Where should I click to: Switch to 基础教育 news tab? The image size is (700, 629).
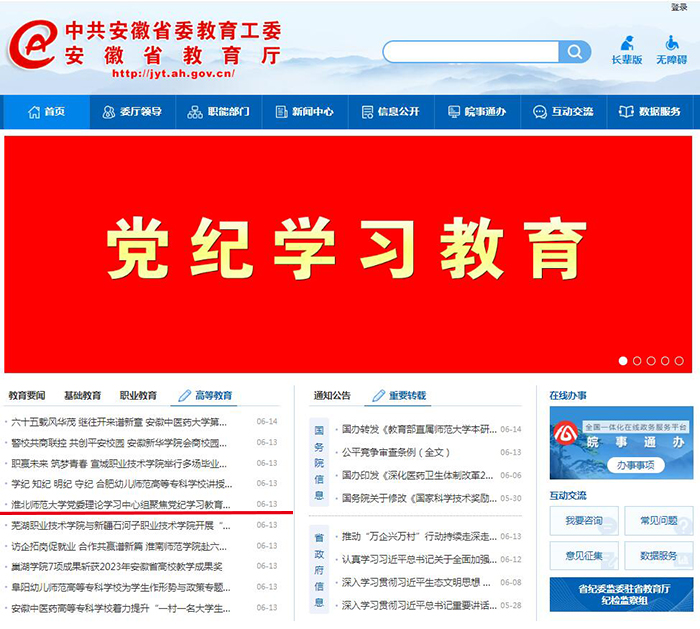tap(82, 395)
